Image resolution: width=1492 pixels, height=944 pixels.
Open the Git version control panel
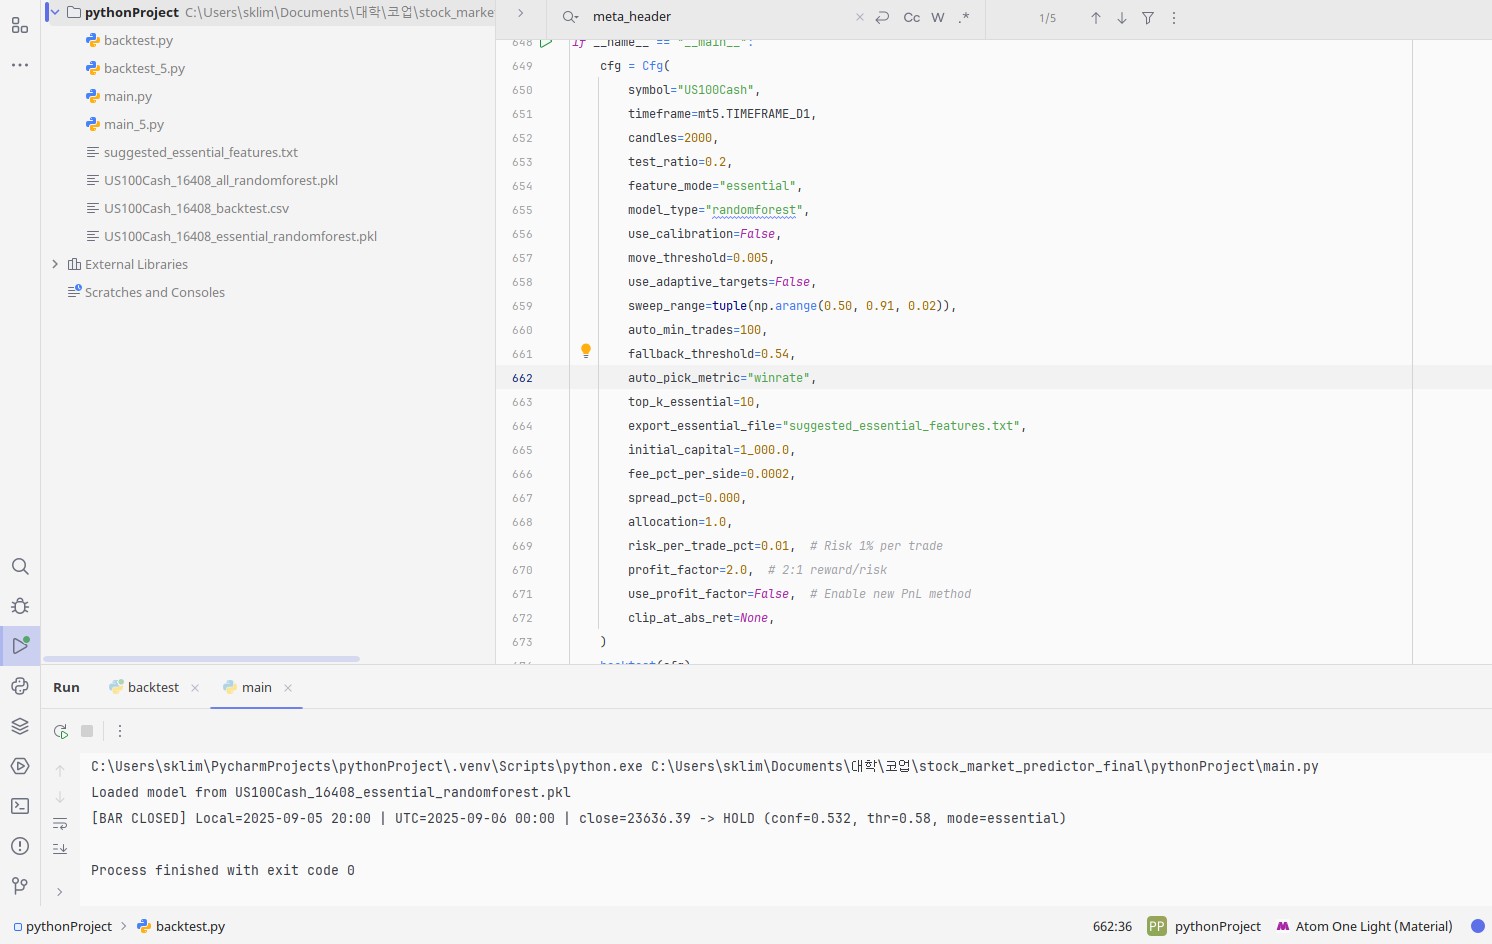tap(20, 886)
